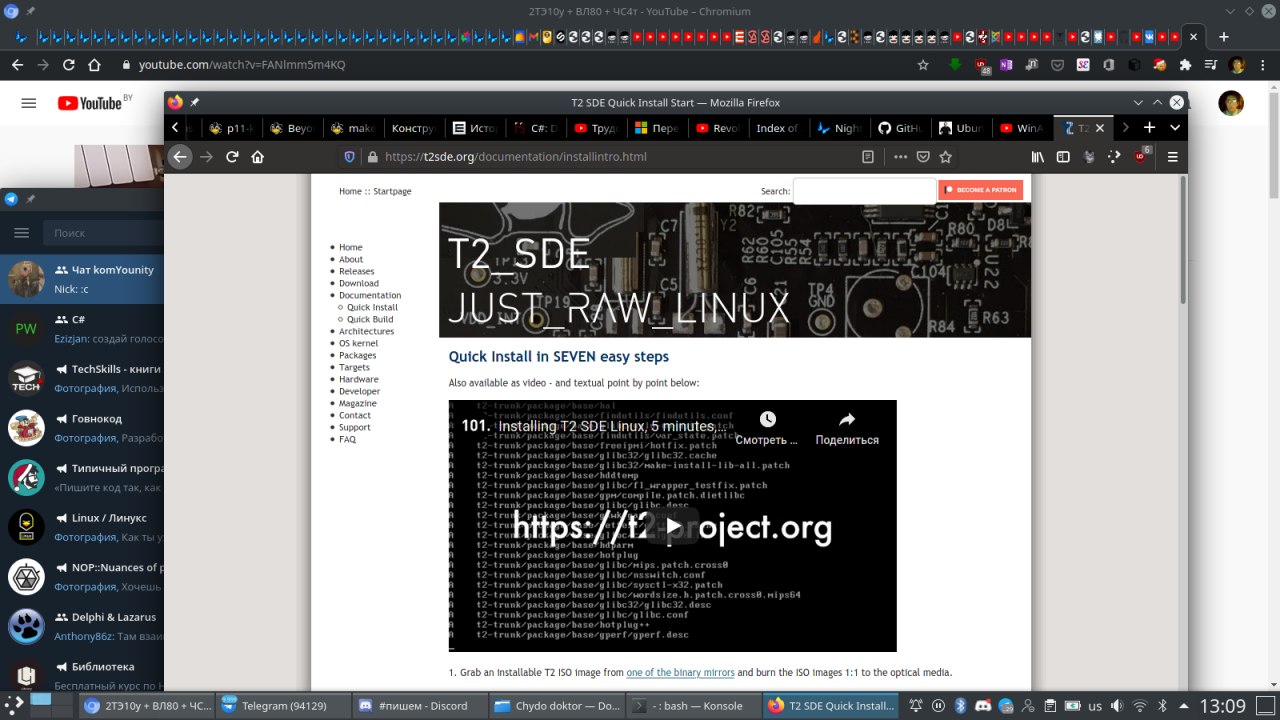The image size is (1280, 720).
Task: Open Firefox Library icon
Action: (x=1039, y=157)
